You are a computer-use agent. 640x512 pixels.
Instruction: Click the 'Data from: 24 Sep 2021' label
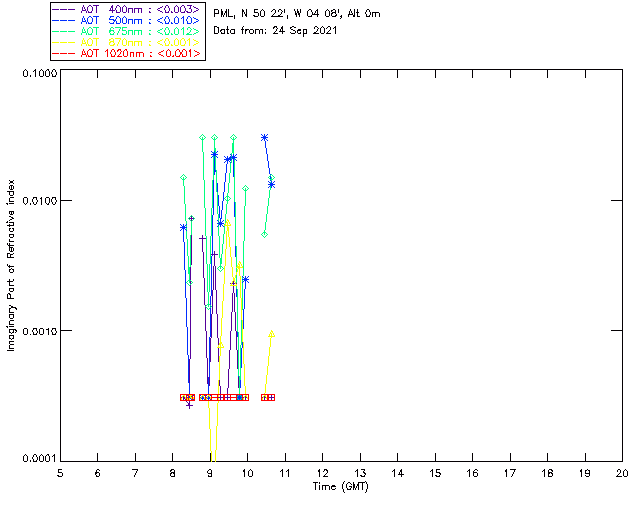tap(276, 31)
